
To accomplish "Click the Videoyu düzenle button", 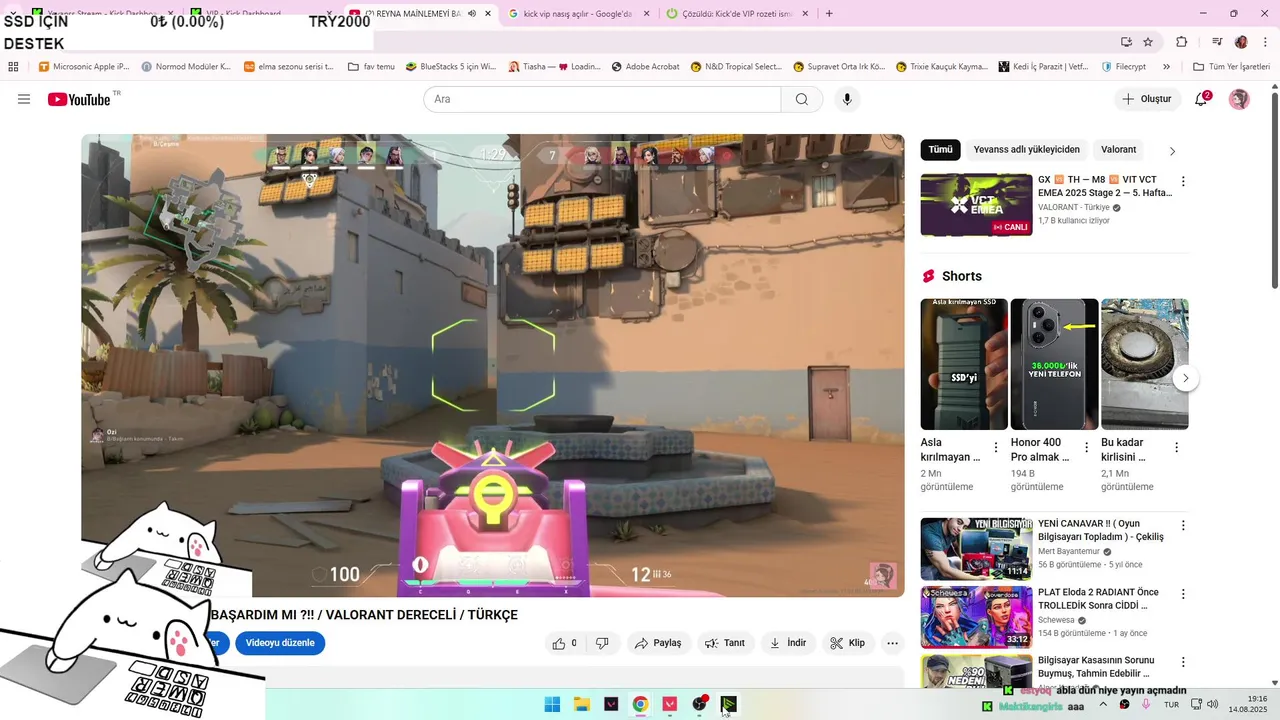I will click(x=280, y=643).
